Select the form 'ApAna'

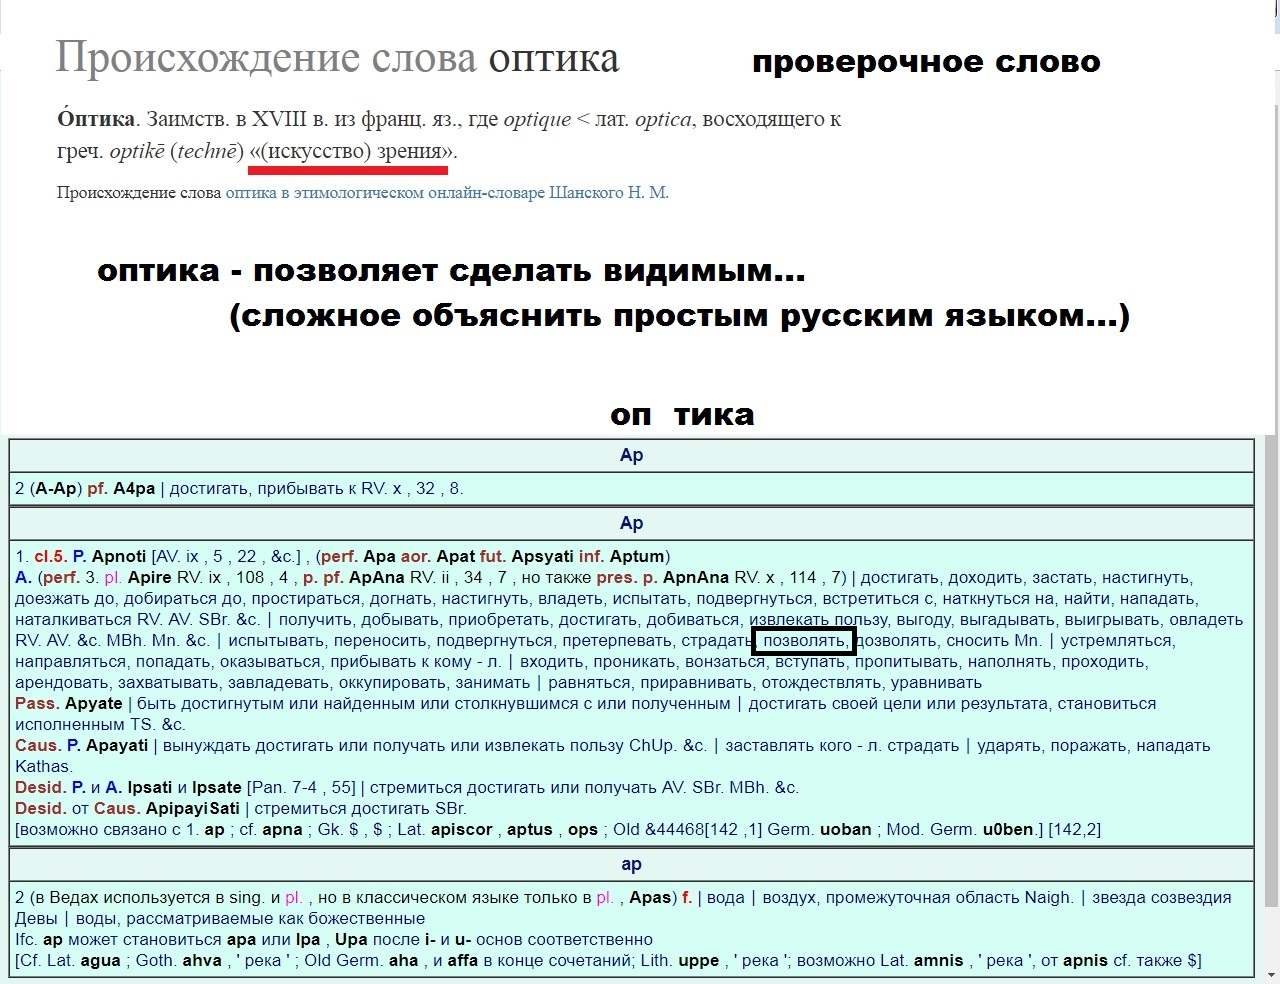pos(376,578)
